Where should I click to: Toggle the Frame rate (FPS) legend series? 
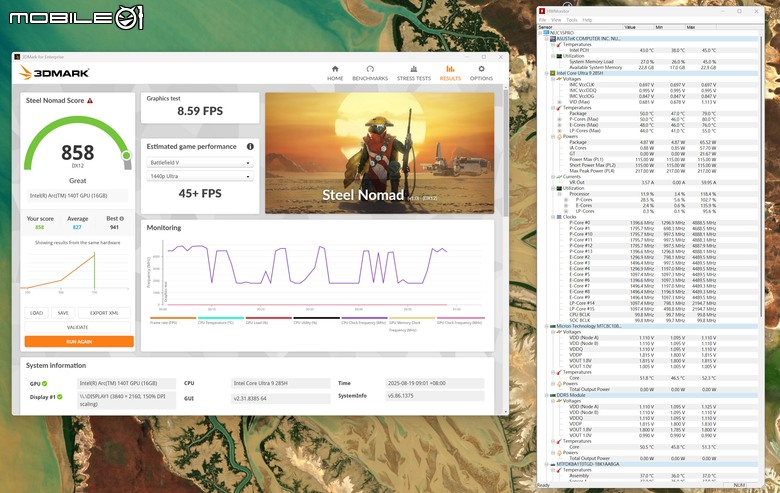coord(173,320)
